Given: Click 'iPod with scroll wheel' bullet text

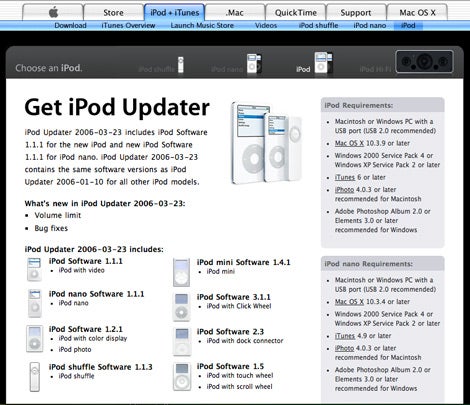Looking at the screenshot, I should coord(239,386).
